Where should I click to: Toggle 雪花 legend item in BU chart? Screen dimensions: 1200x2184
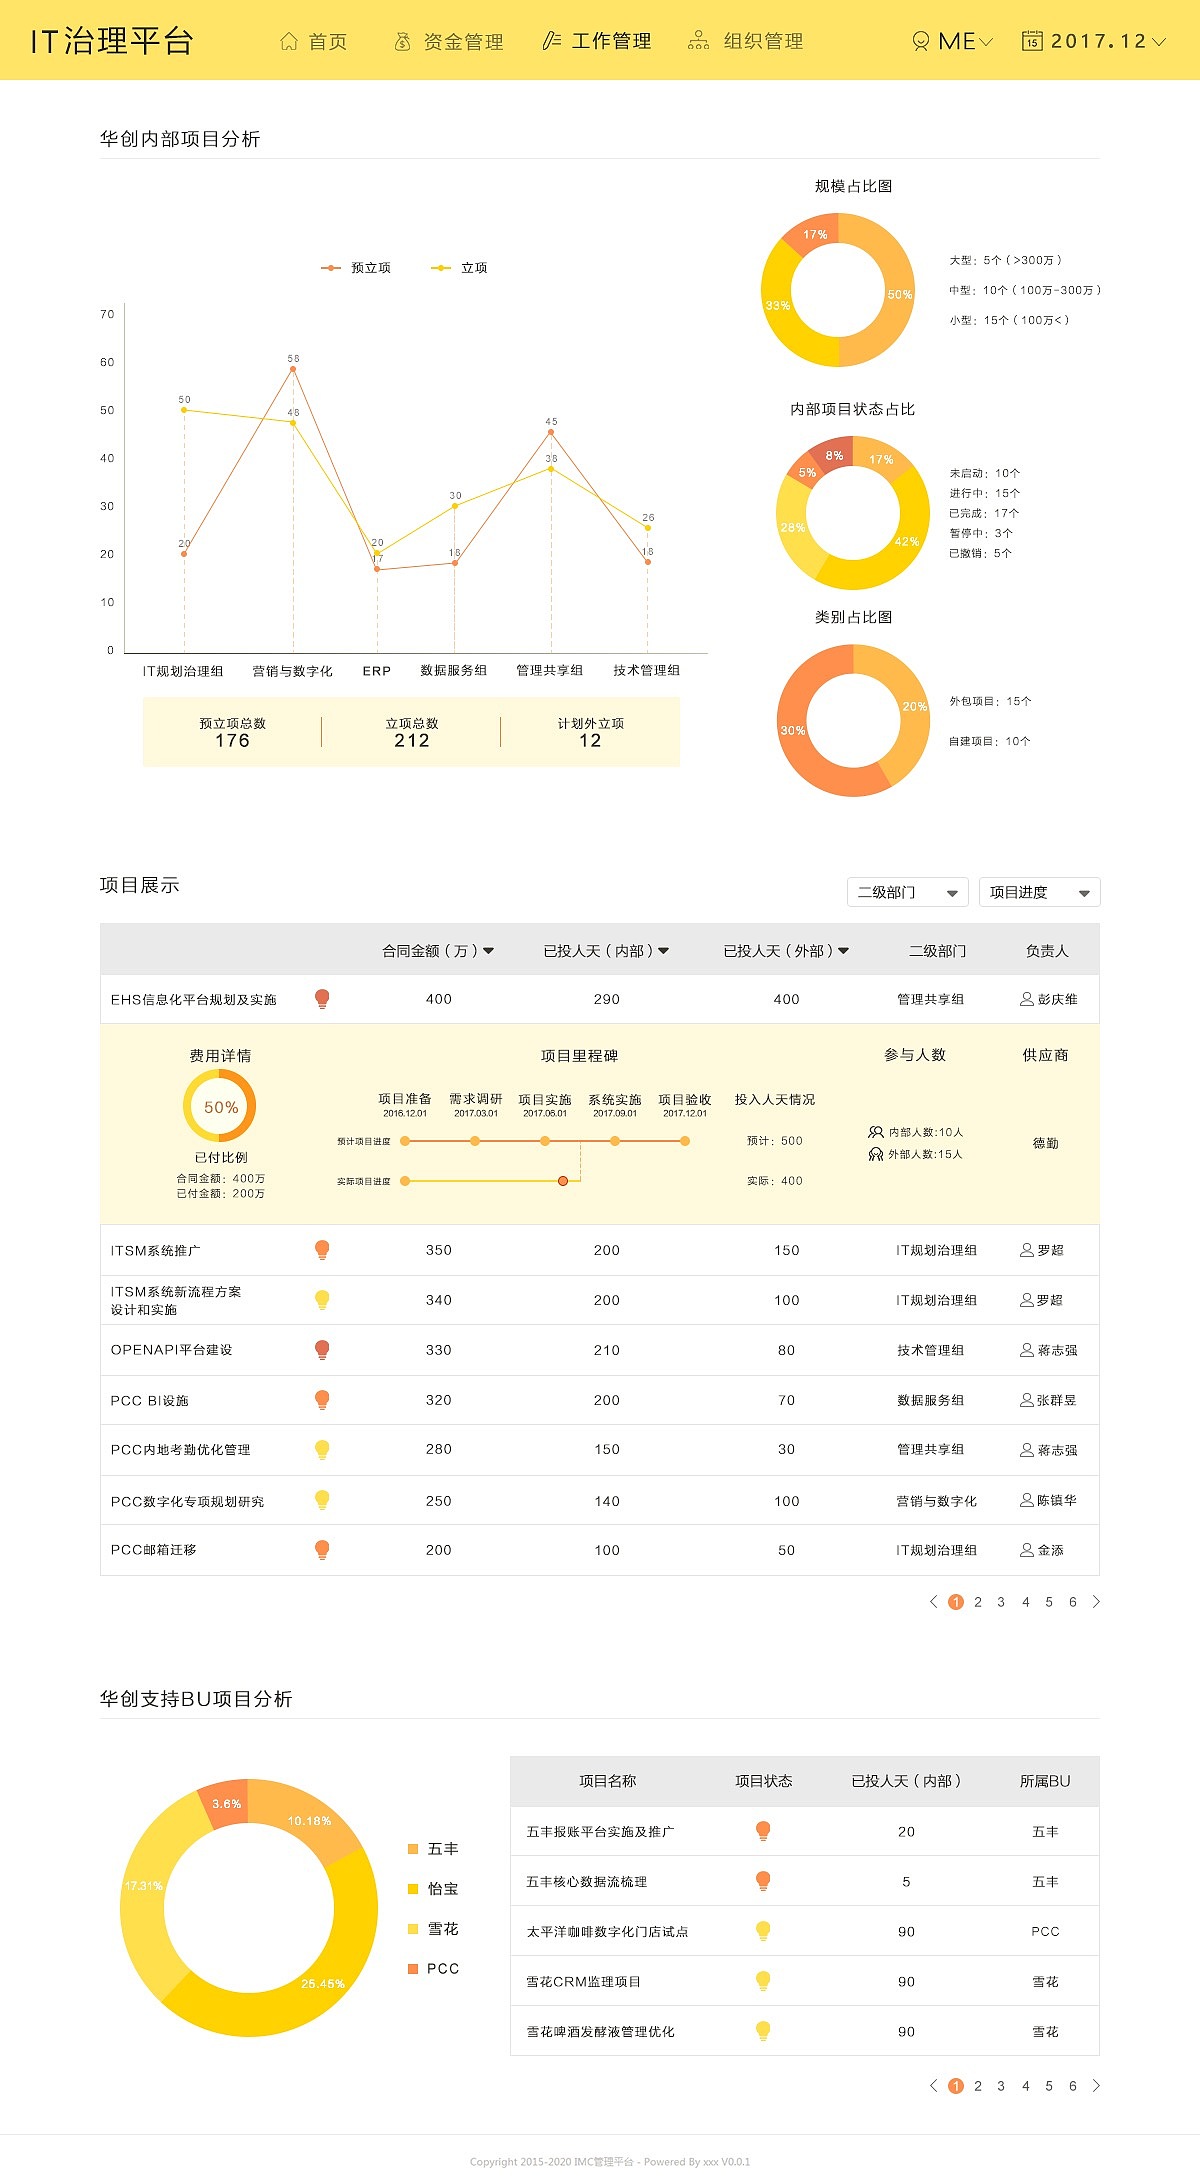[x=433, y=1929]
